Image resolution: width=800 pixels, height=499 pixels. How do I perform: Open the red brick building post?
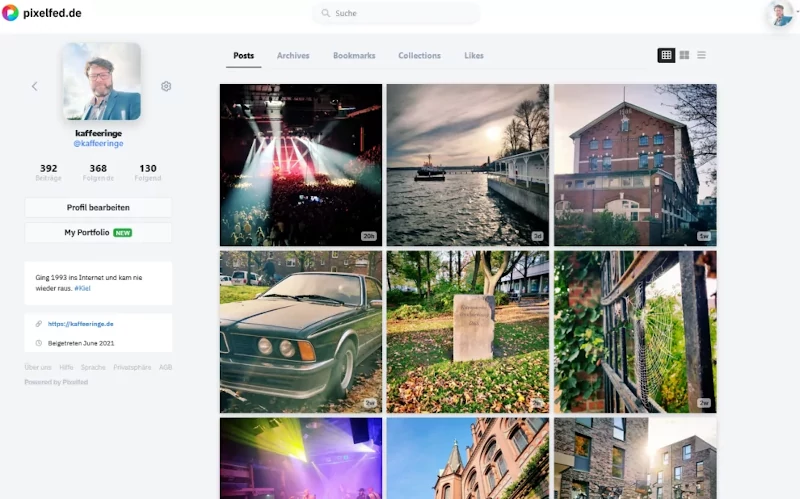point(635,165)
